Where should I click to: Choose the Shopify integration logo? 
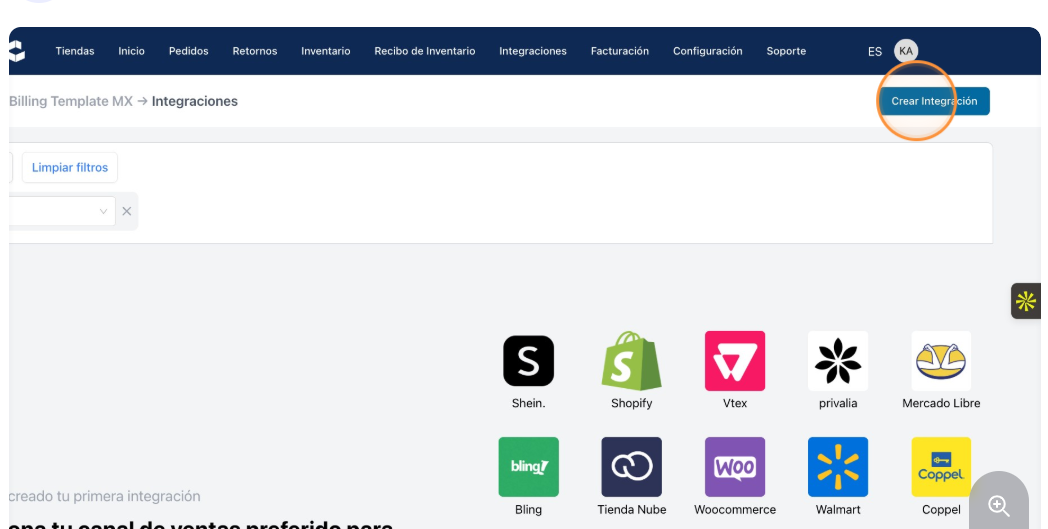631,360
